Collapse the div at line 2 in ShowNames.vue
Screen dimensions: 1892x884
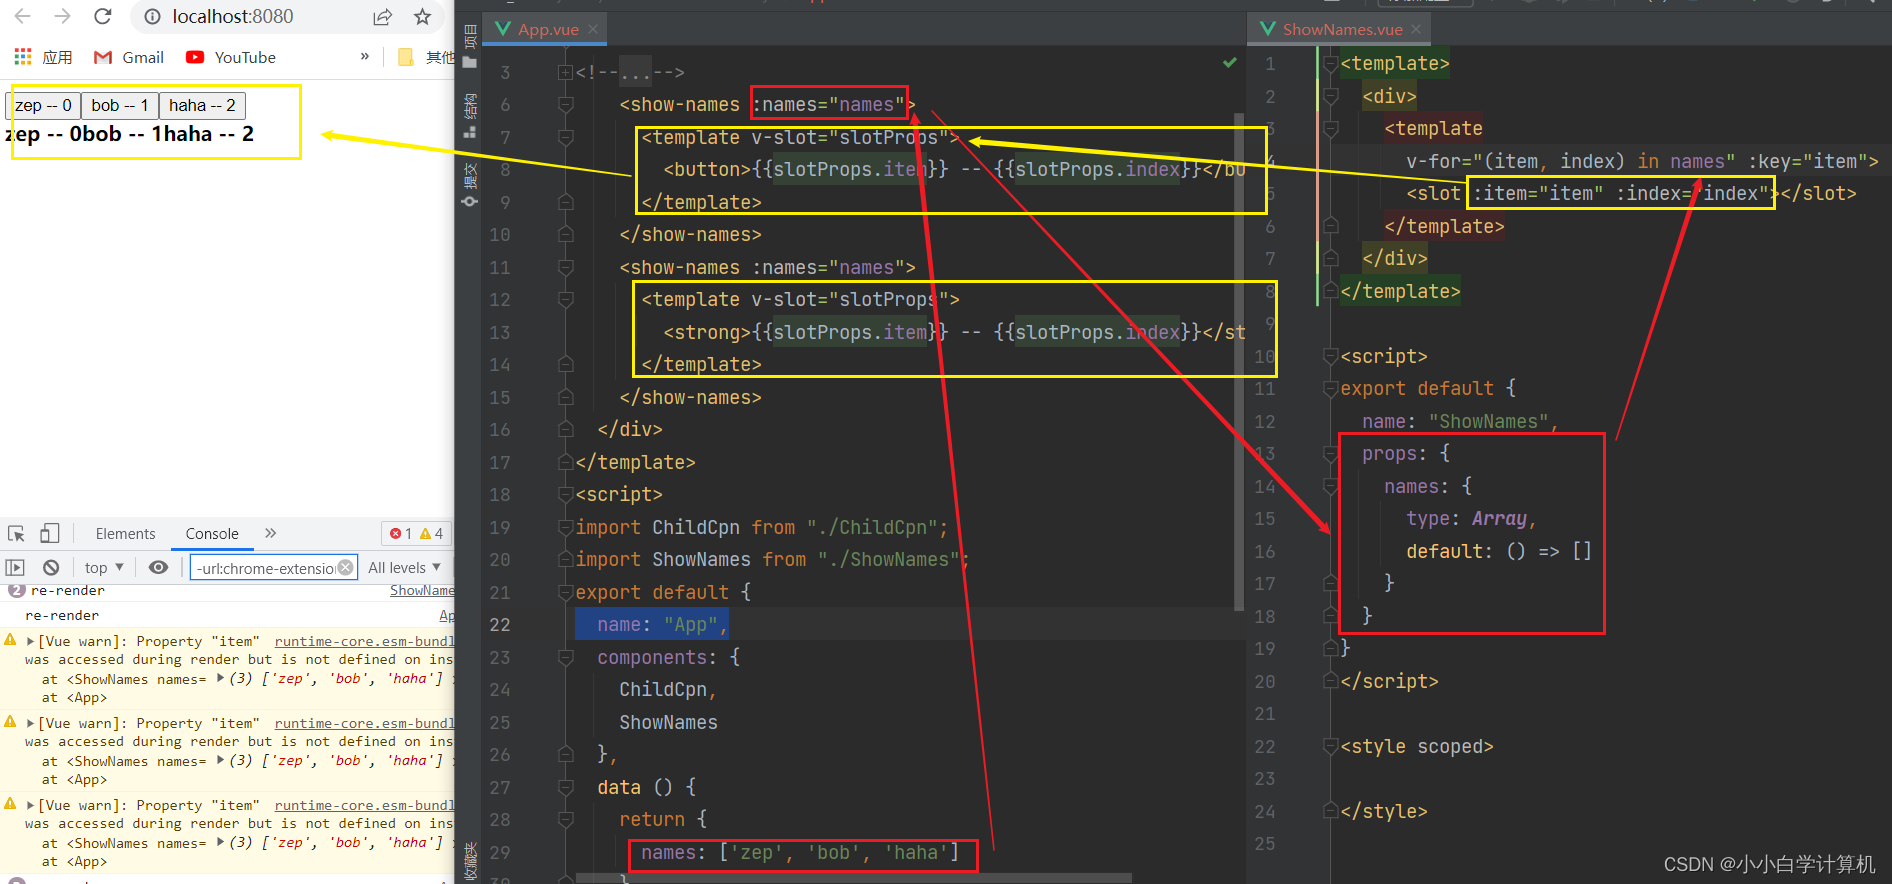pos(1330,96)
